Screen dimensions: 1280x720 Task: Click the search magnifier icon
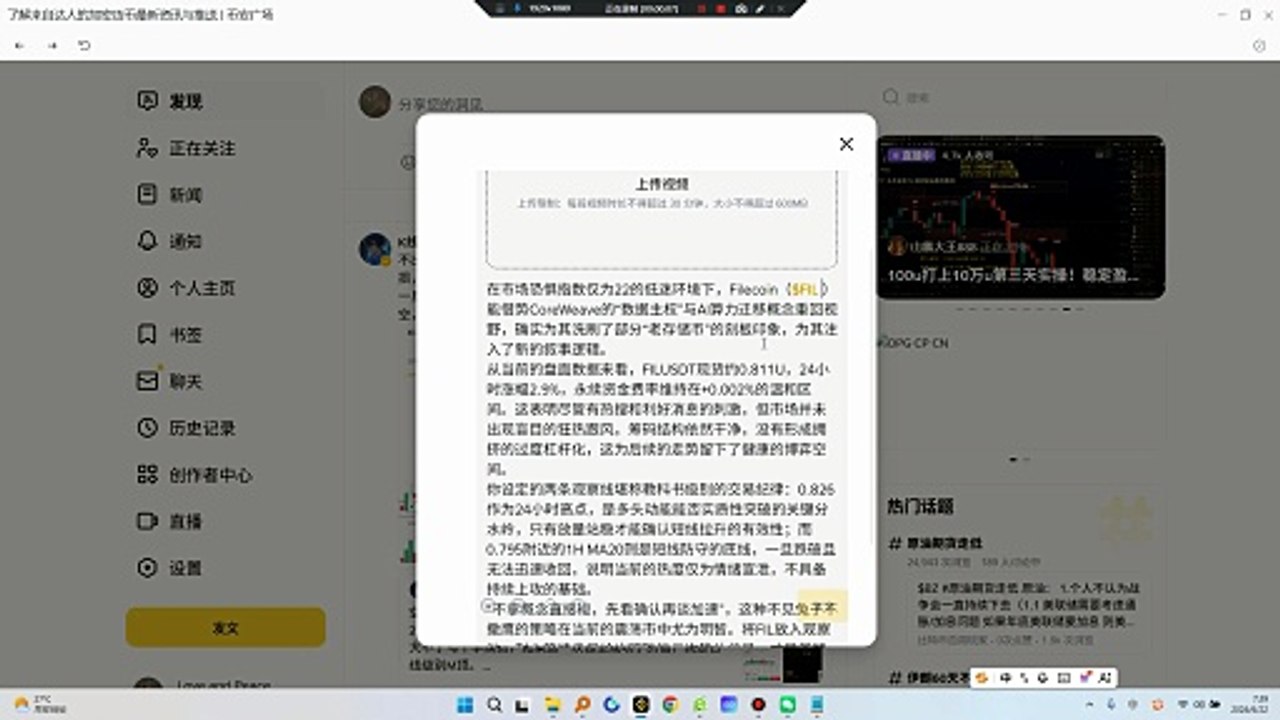(890, 97)
